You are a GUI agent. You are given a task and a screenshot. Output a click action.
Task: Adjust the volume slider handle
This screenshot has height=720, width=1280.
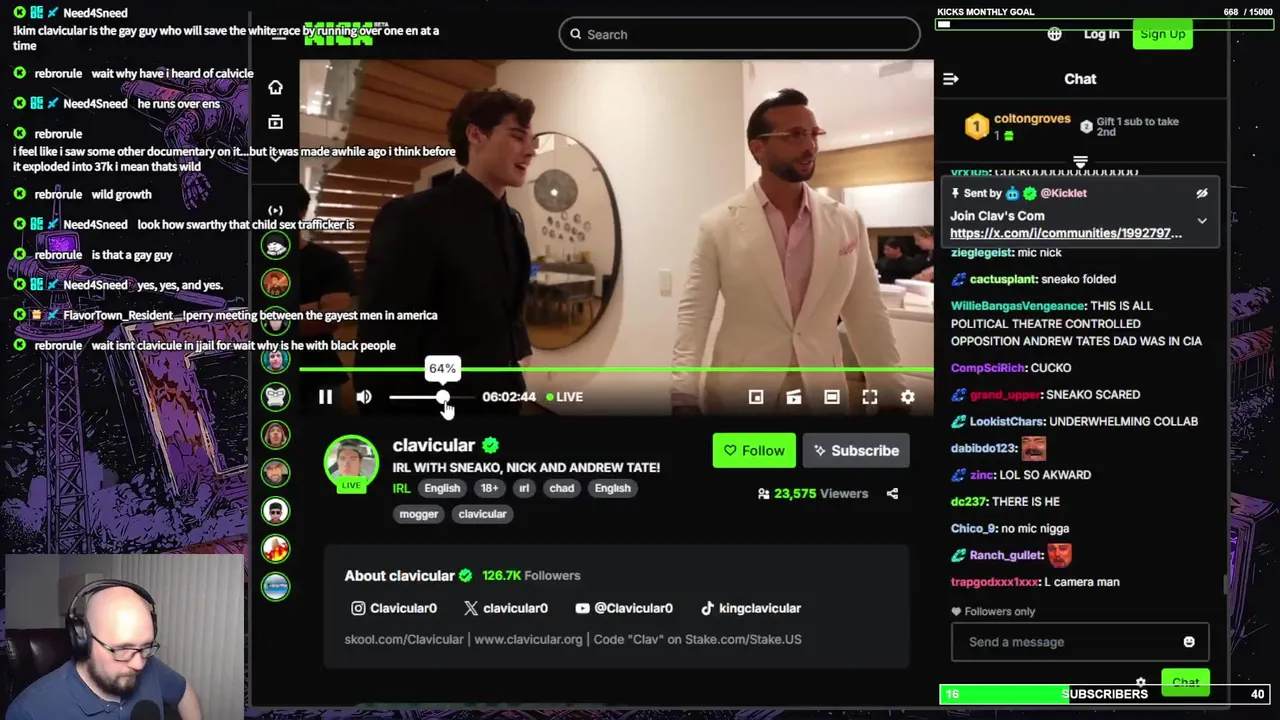(x=442, y=397)
